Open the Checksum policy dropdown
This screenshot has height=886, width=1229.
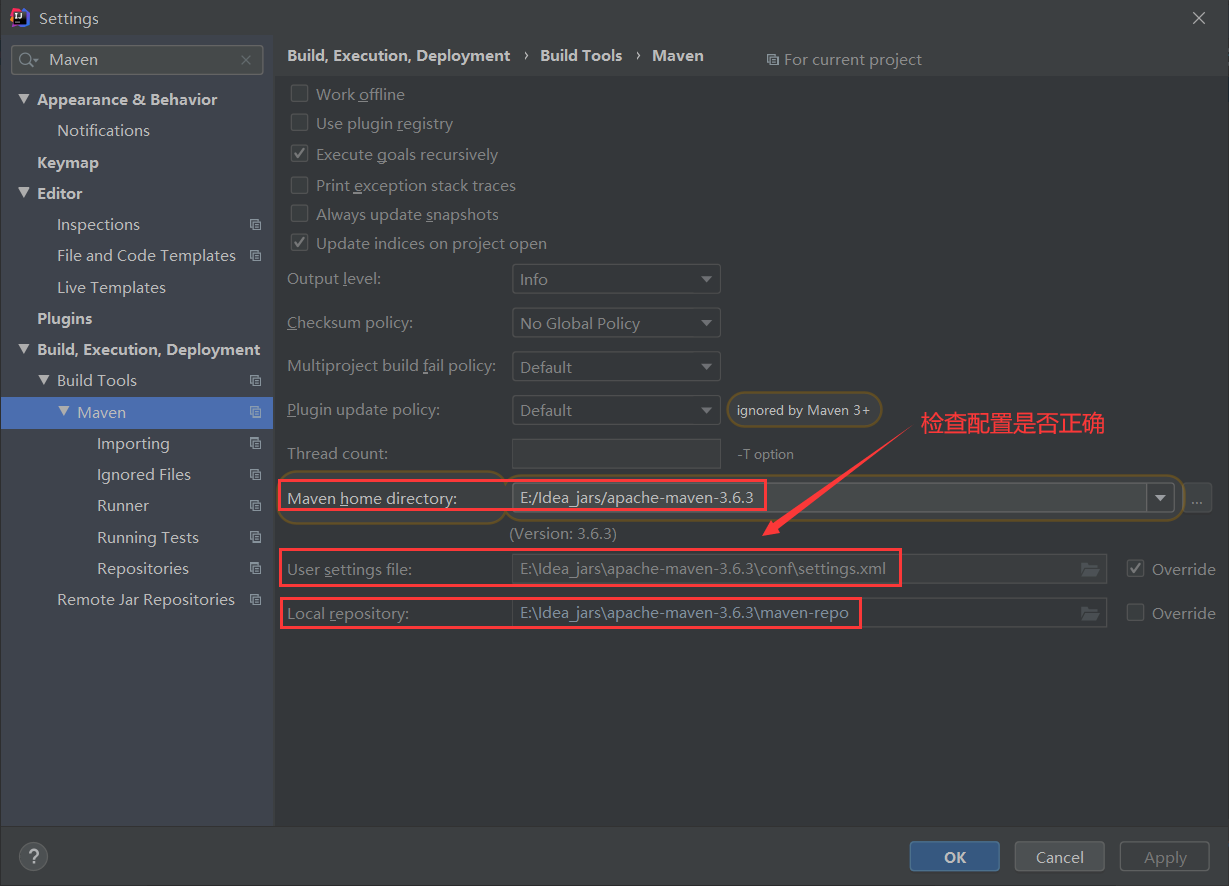coord(616,323)
